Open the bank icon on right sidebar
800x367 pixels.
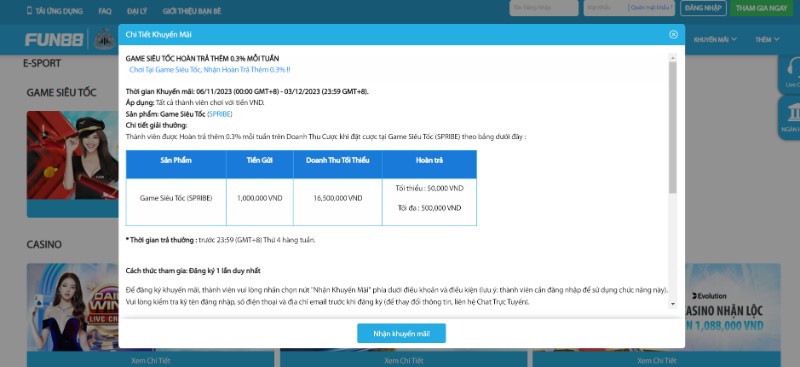[793, 113]
